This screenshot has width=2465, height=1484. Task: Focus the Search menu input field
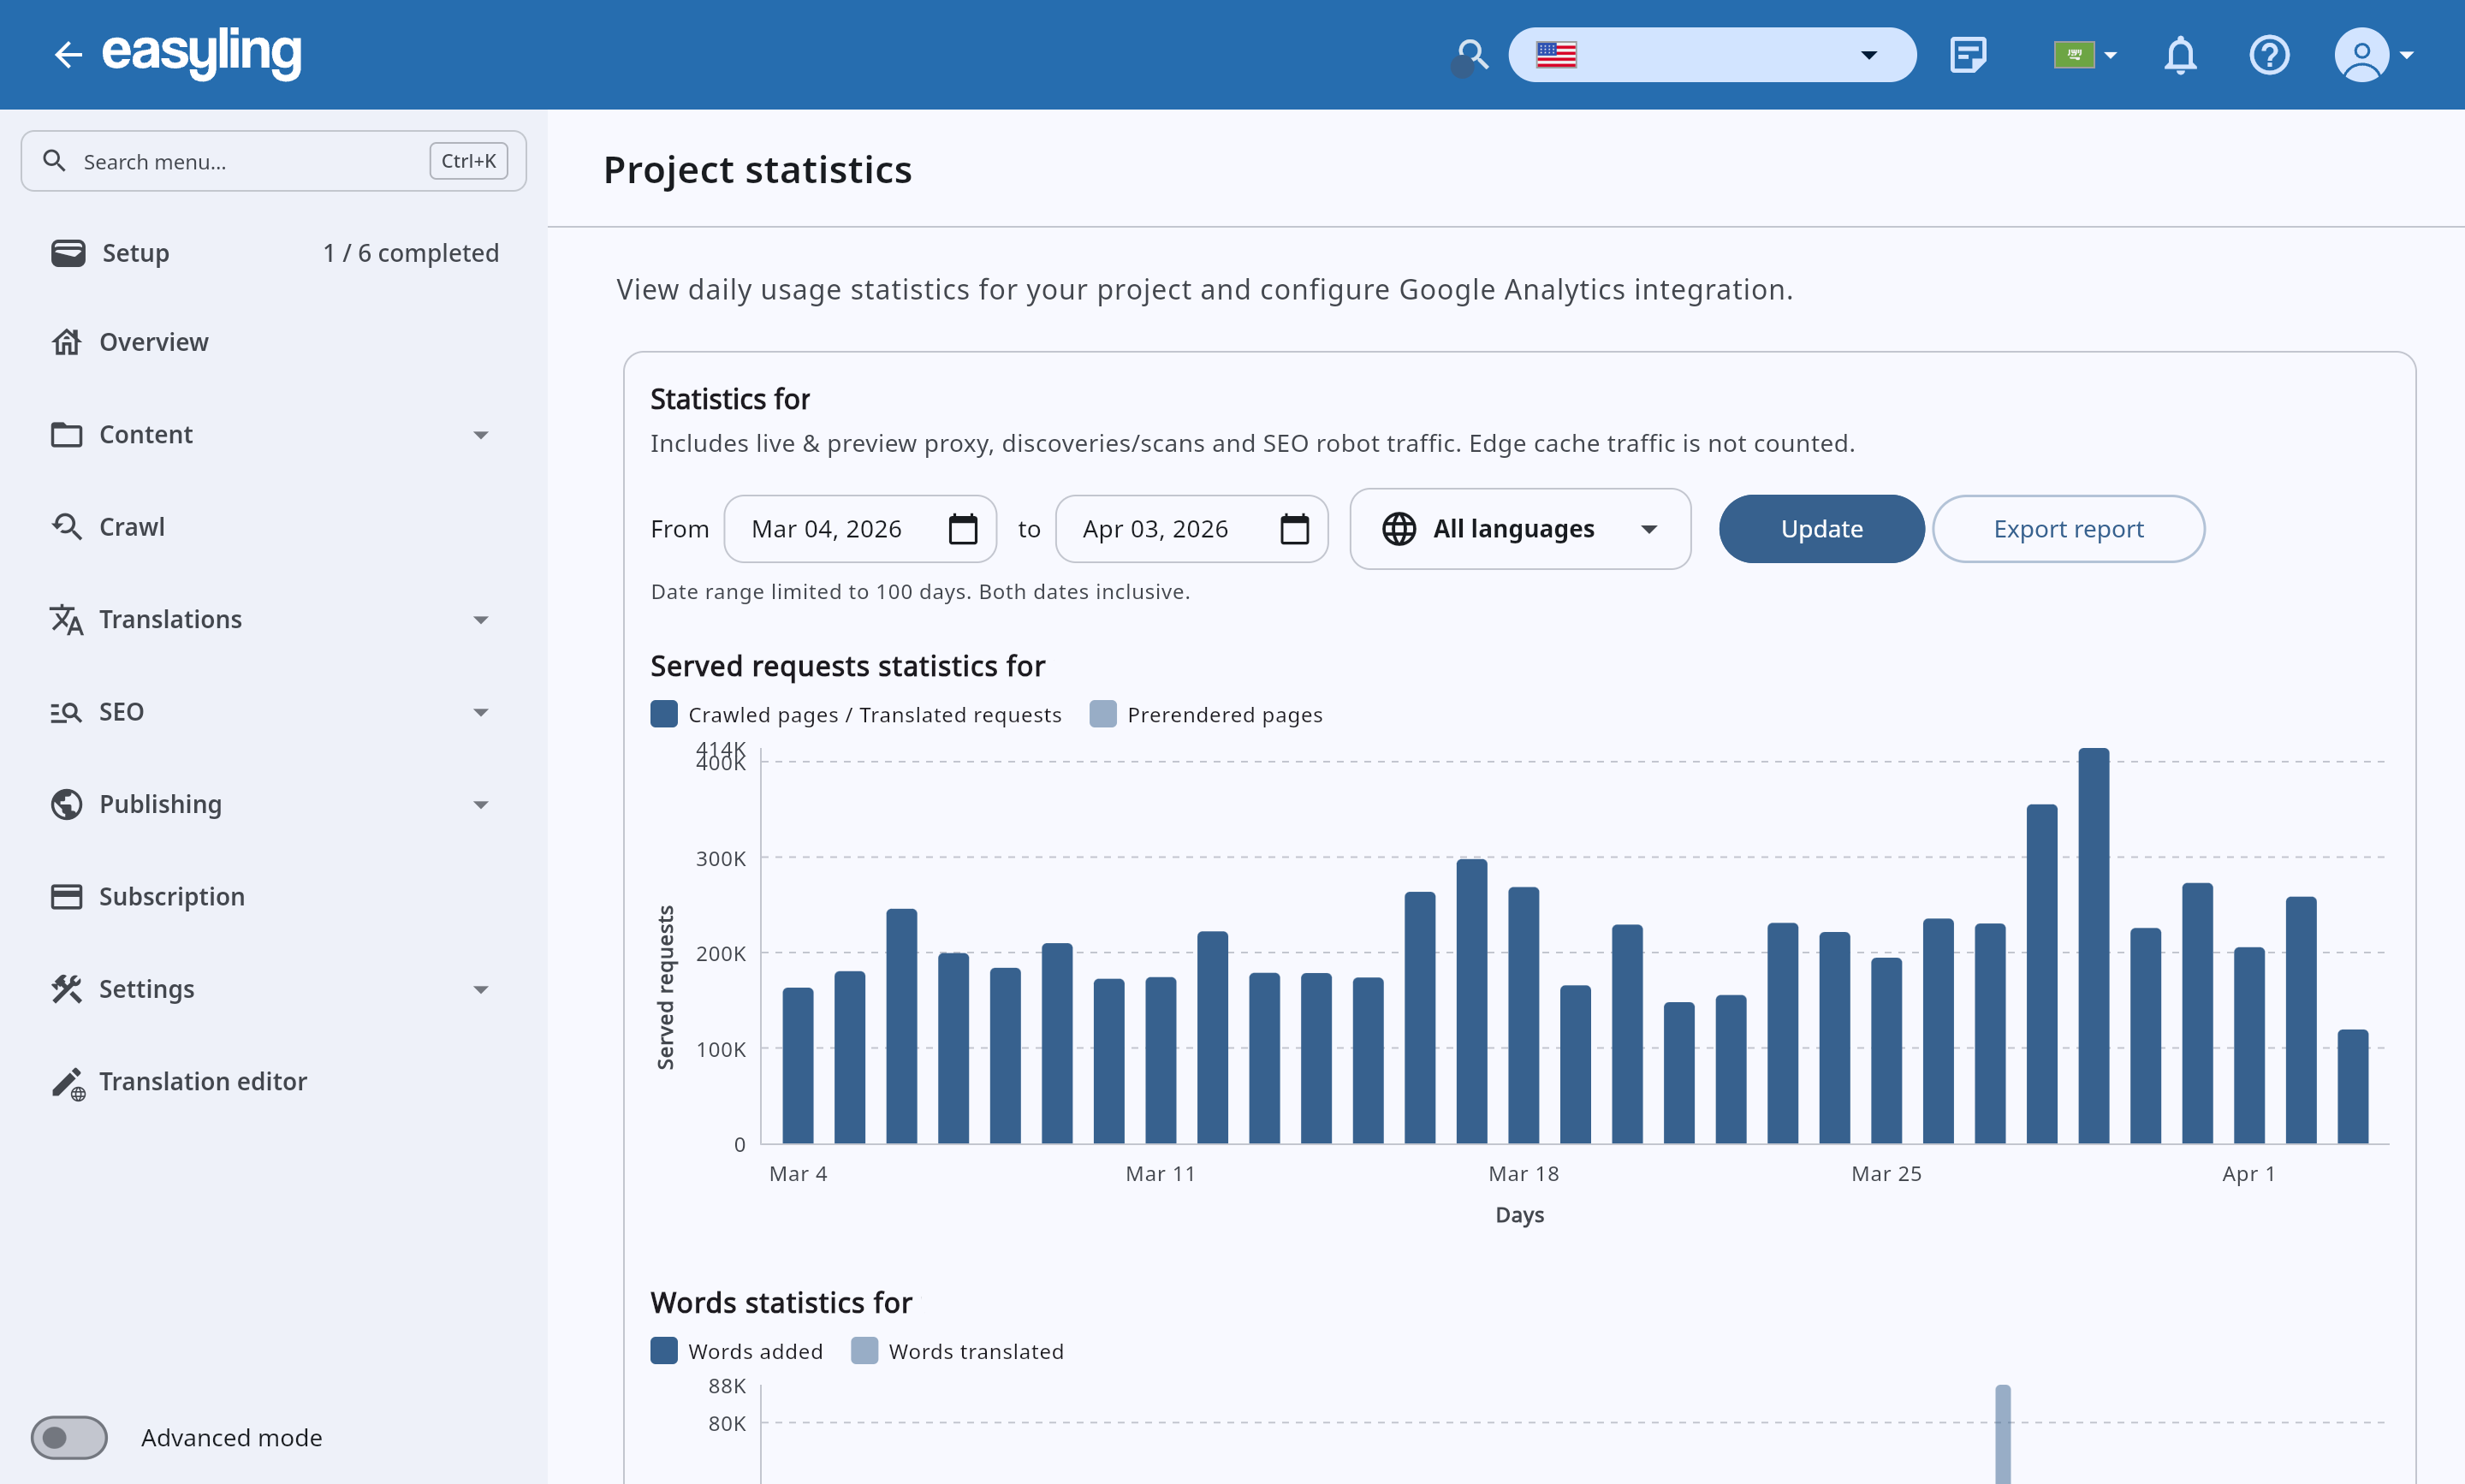[250, 161]
